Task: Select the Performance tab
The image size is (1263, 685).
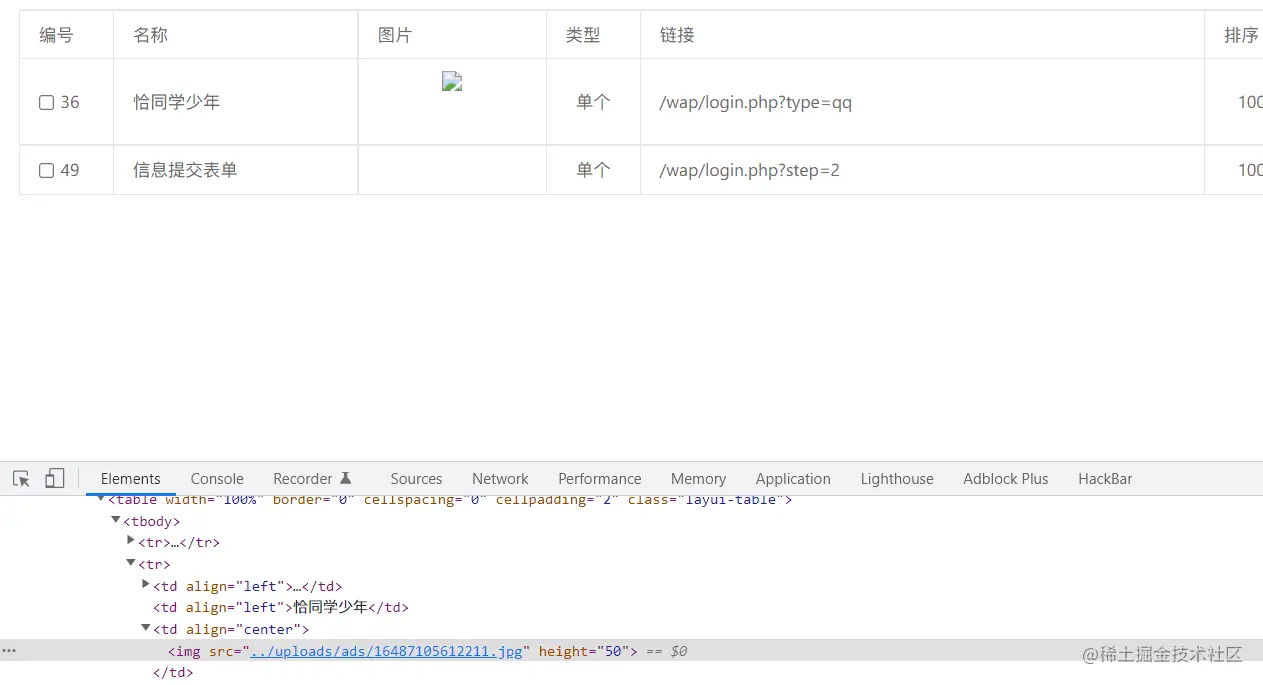Action: click(600, 479)
